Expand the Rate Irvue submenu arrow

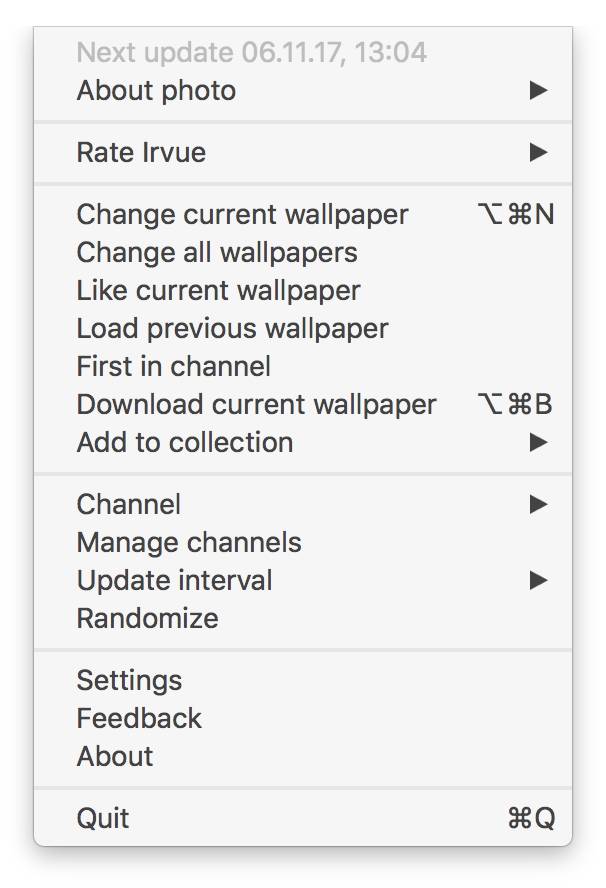[538, 153]
